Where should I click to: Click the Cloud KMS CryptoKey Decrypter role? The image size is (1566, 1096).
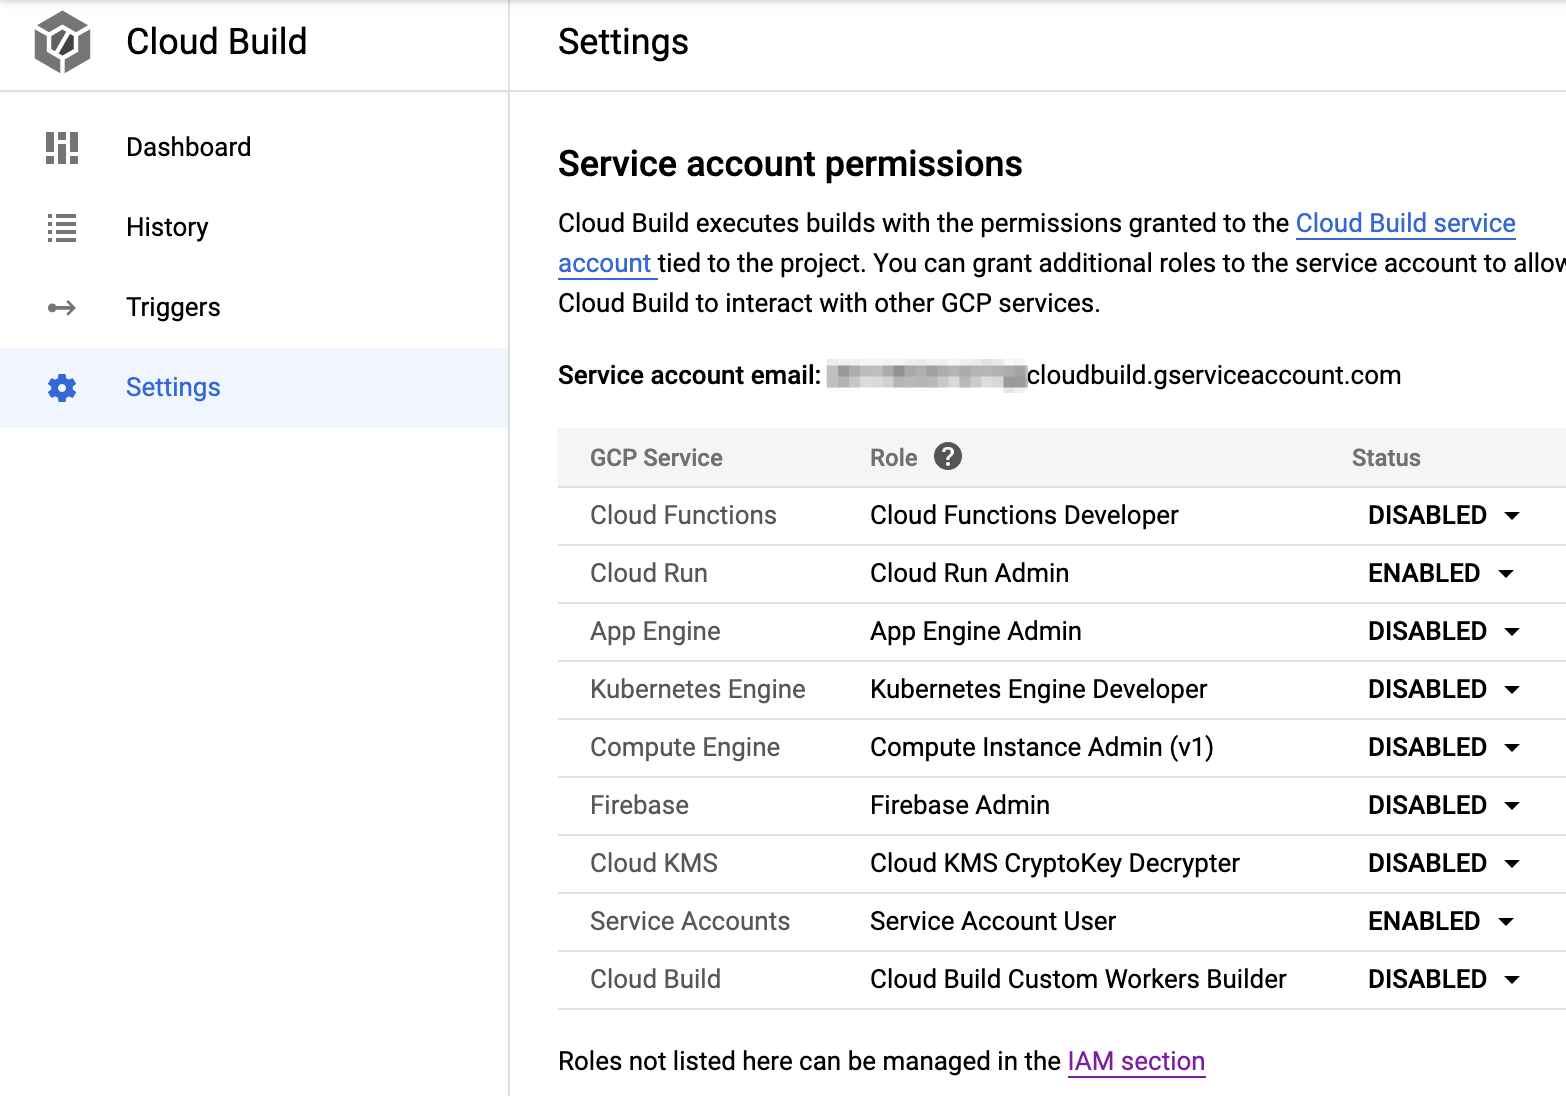[x=1055, y=863]
